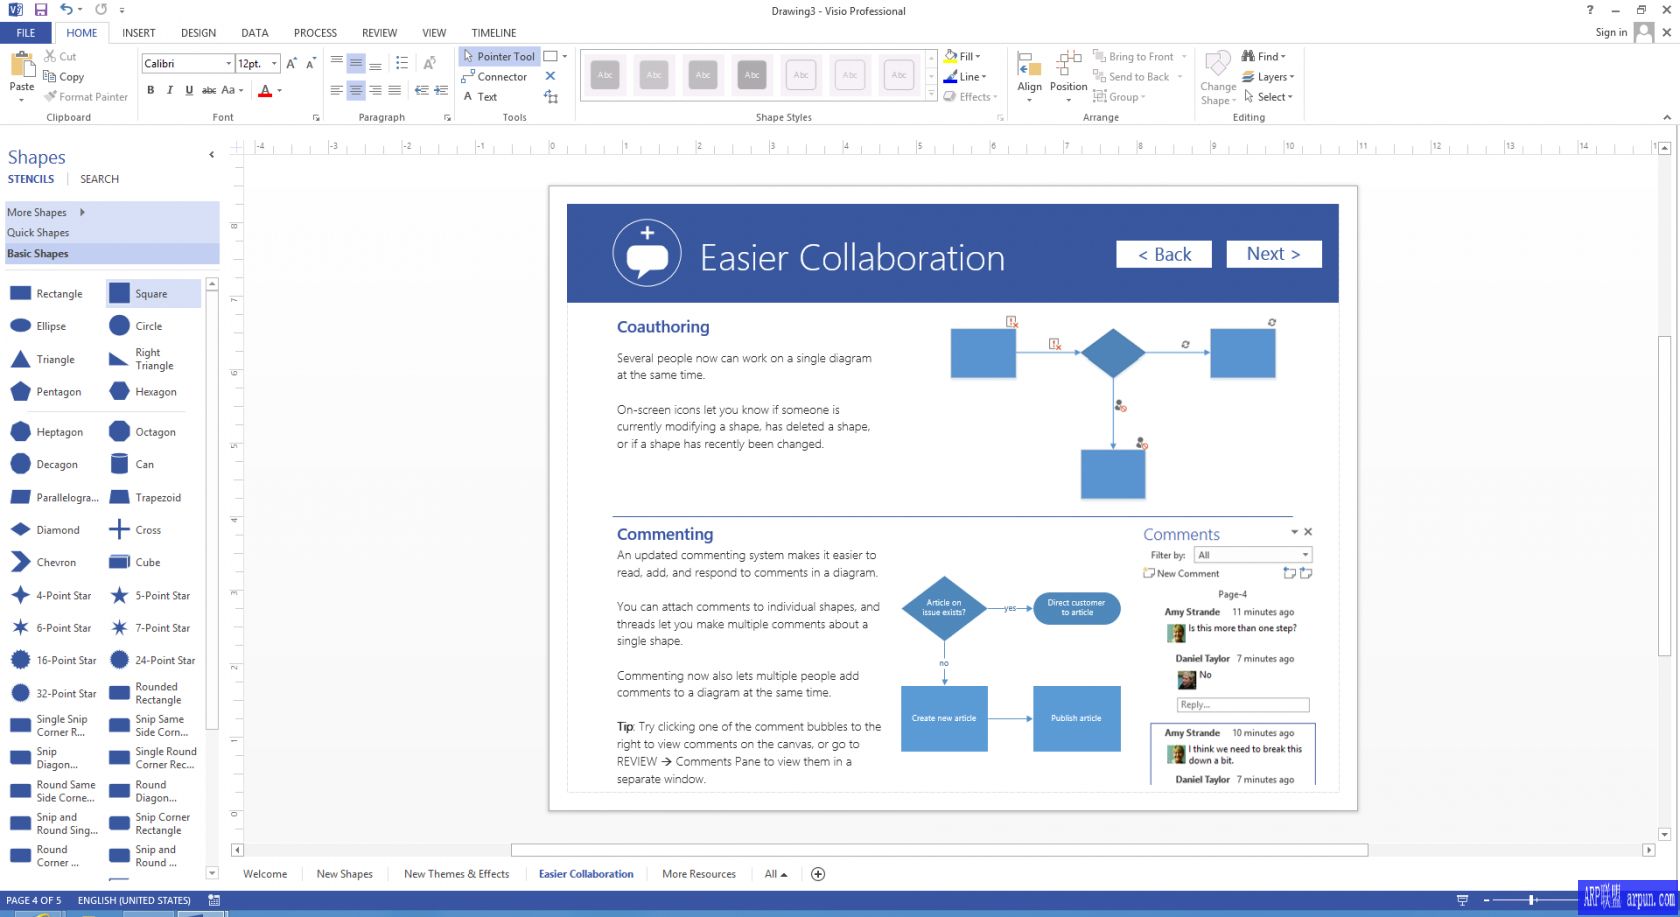Click the Next button on the diagram
Screen dimensions: 1680x917
point(1273,254)
